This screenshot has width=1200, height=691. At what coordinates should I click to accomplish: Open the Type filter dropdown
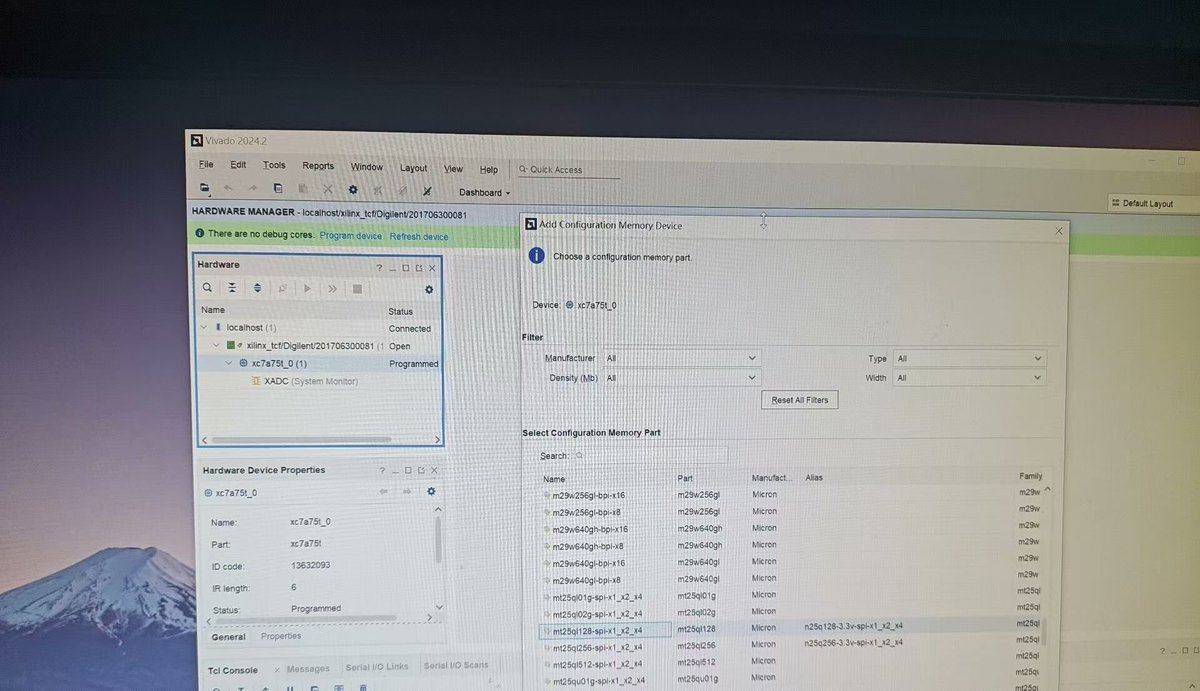click(x=969, y=358)
